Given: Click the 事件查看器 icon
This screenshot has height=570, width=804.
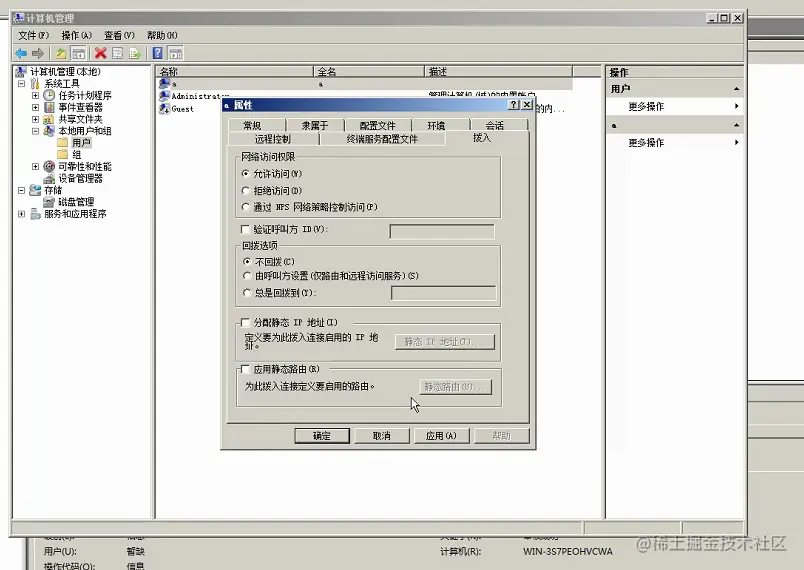Looking at the screenshot, I should coord(49,107).
